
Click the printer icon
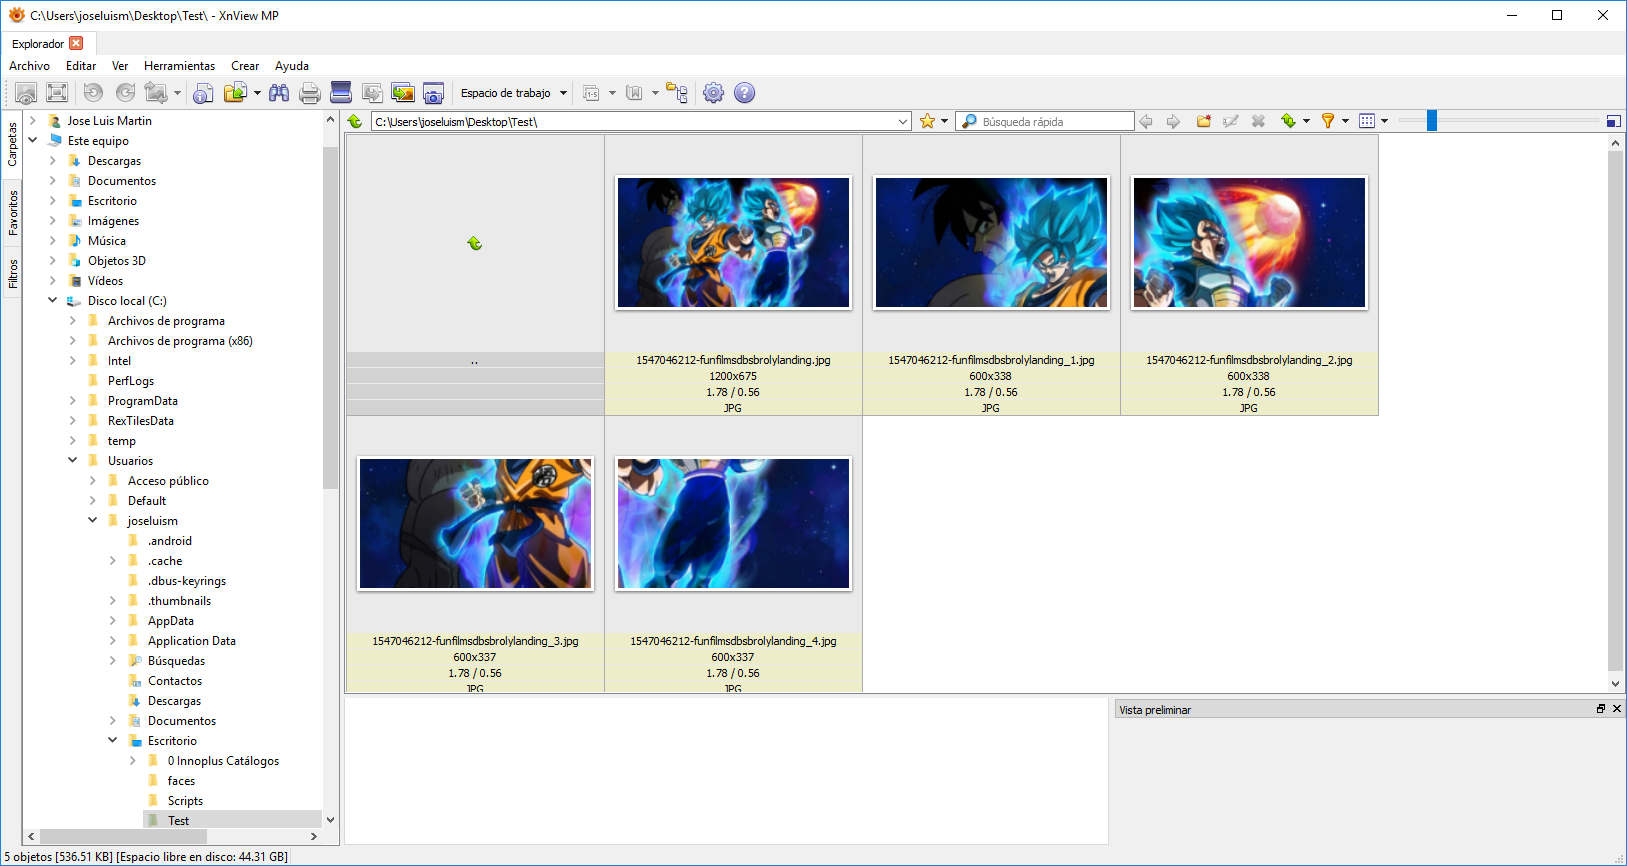click(x=310, y=93)
